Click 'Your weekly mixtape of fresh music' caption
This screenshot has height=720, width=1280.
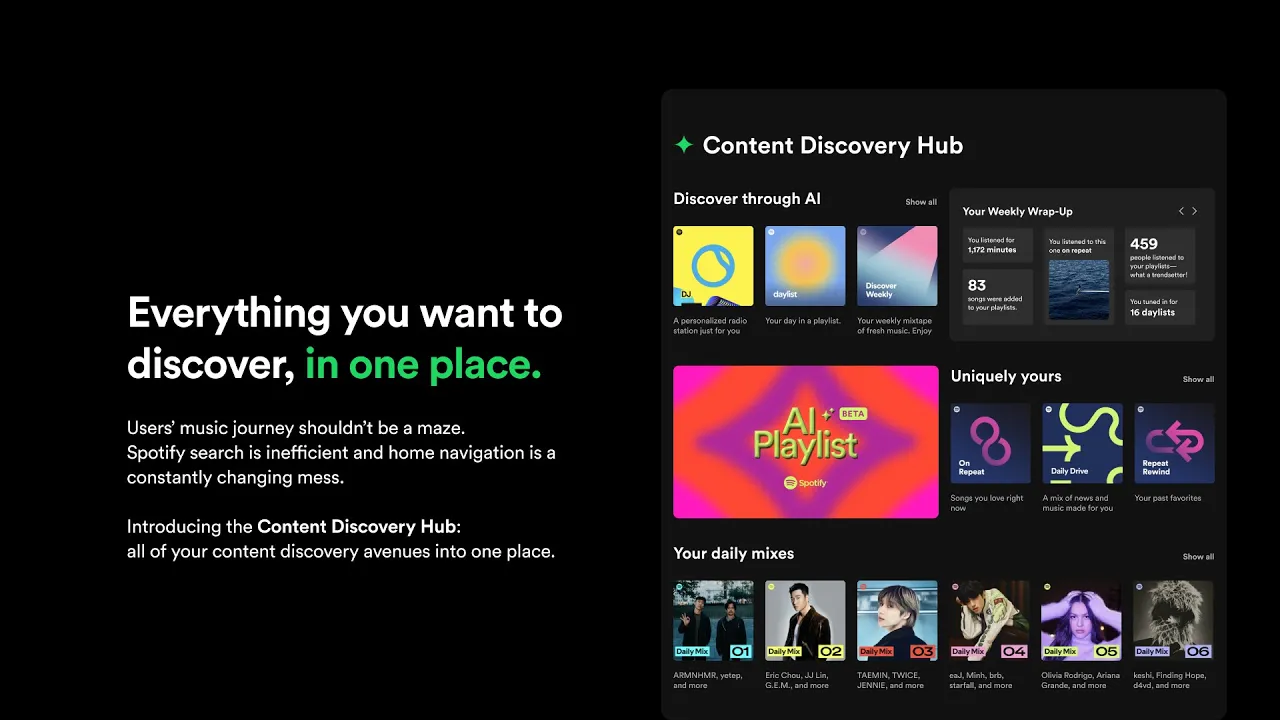tap(894, 326)
